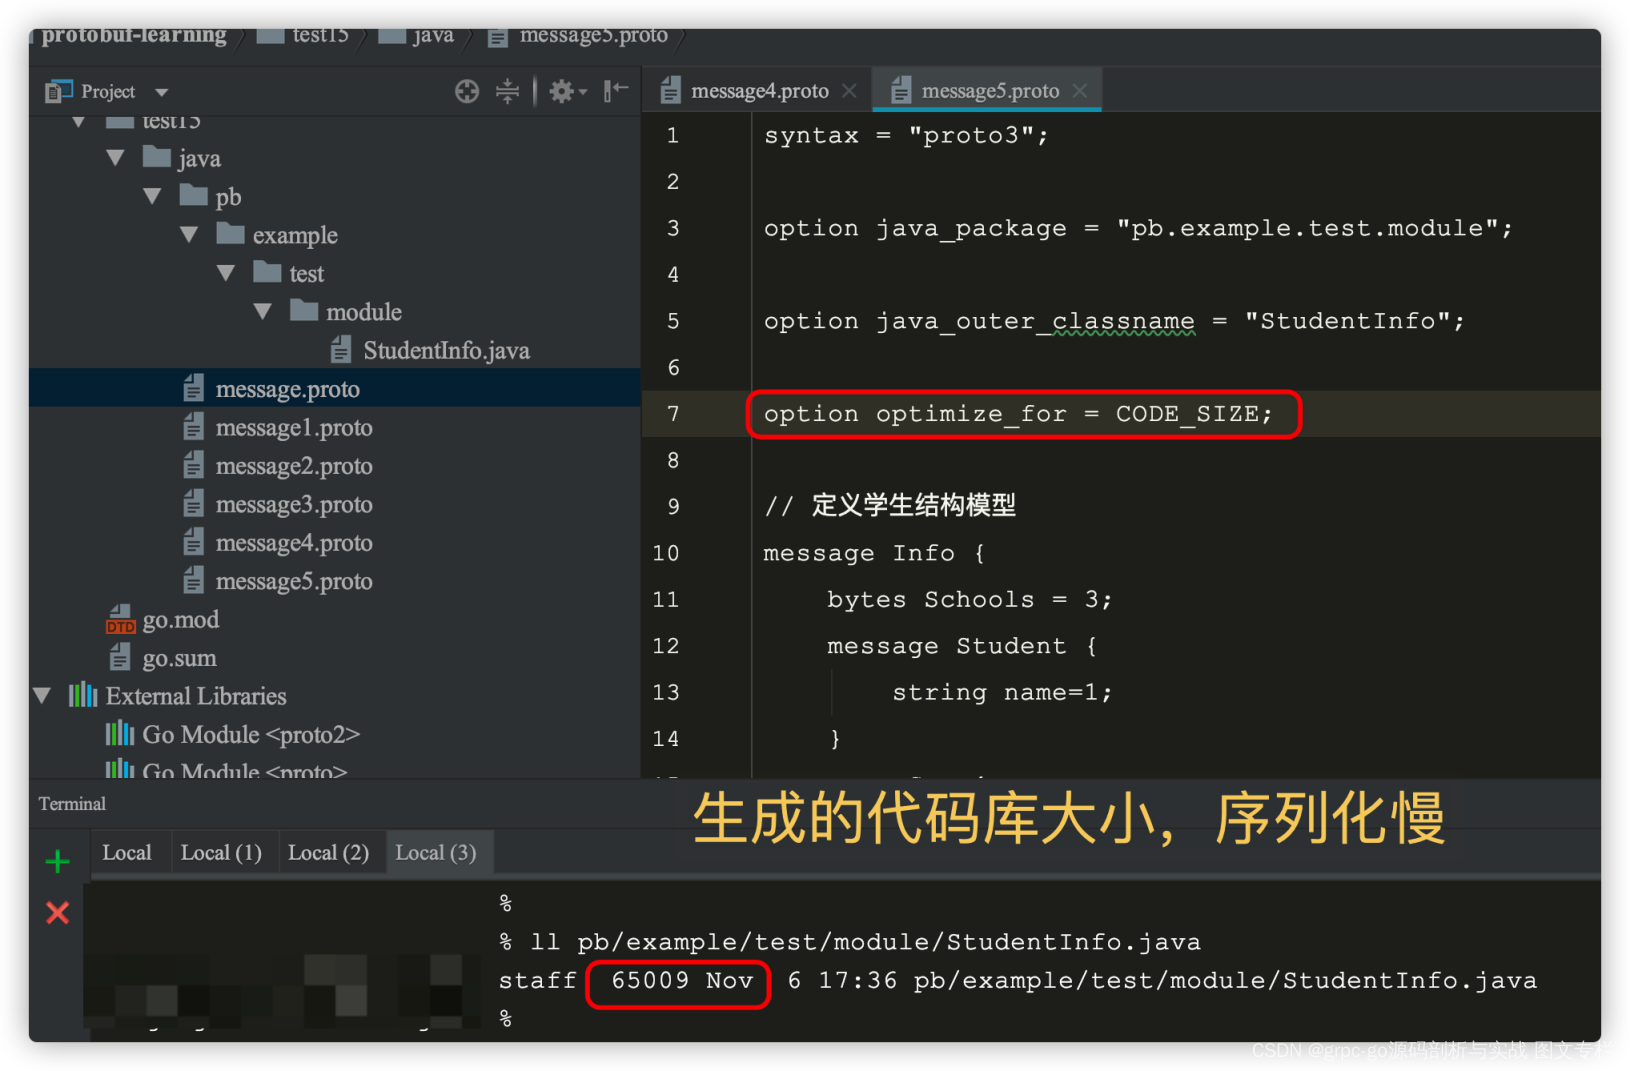Collapse the test folder
1630x1071 pixels.
point(227,273)
